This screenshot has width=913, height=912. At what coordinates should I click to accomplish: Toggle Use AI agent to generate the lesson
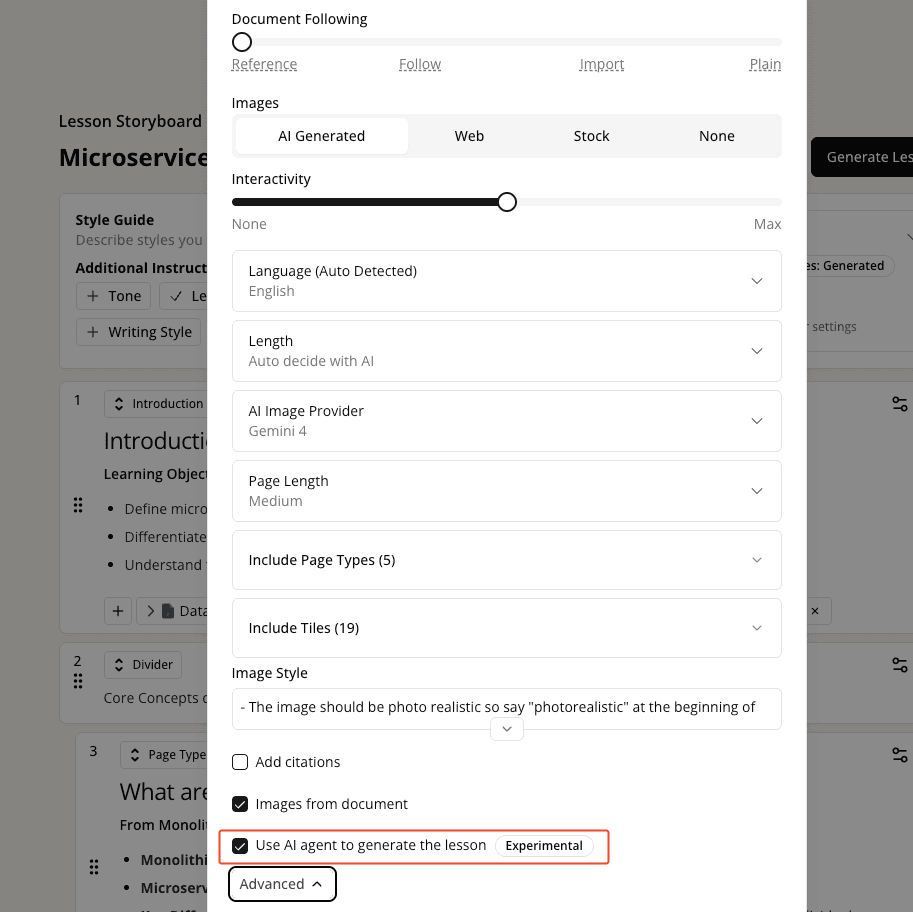240,846
